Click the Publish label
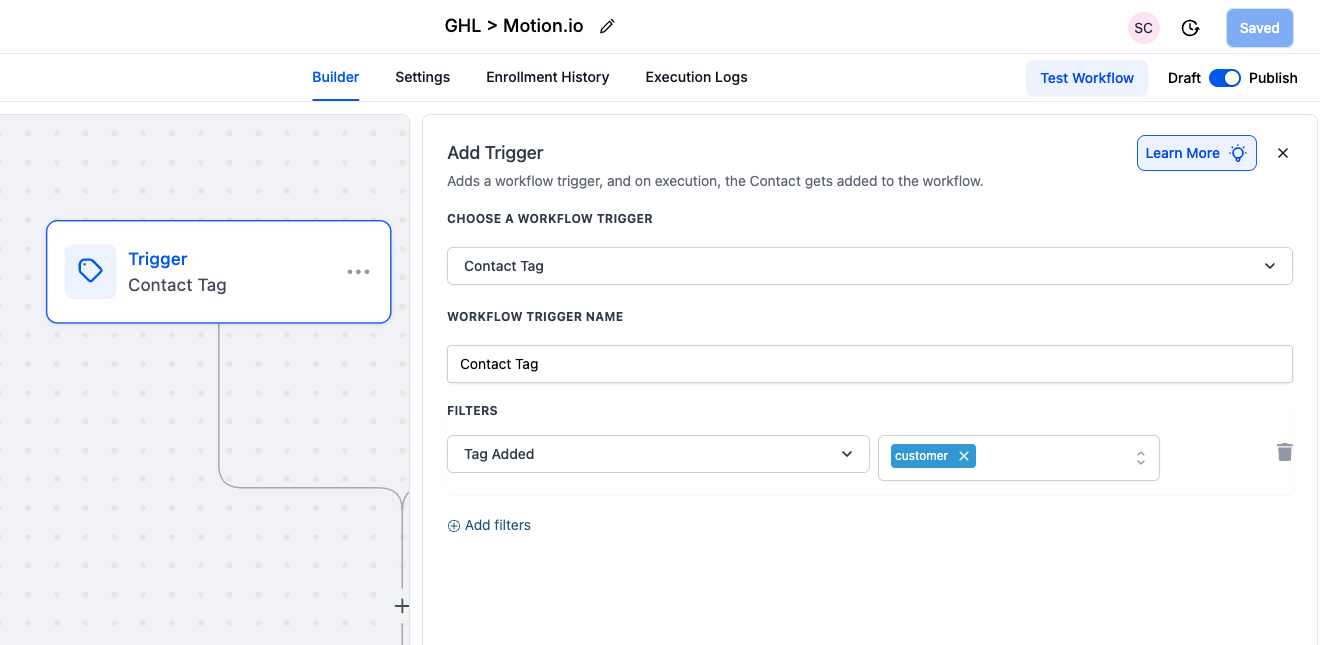This screenshot has width=1320, height=645. [x=1273, y=78]
